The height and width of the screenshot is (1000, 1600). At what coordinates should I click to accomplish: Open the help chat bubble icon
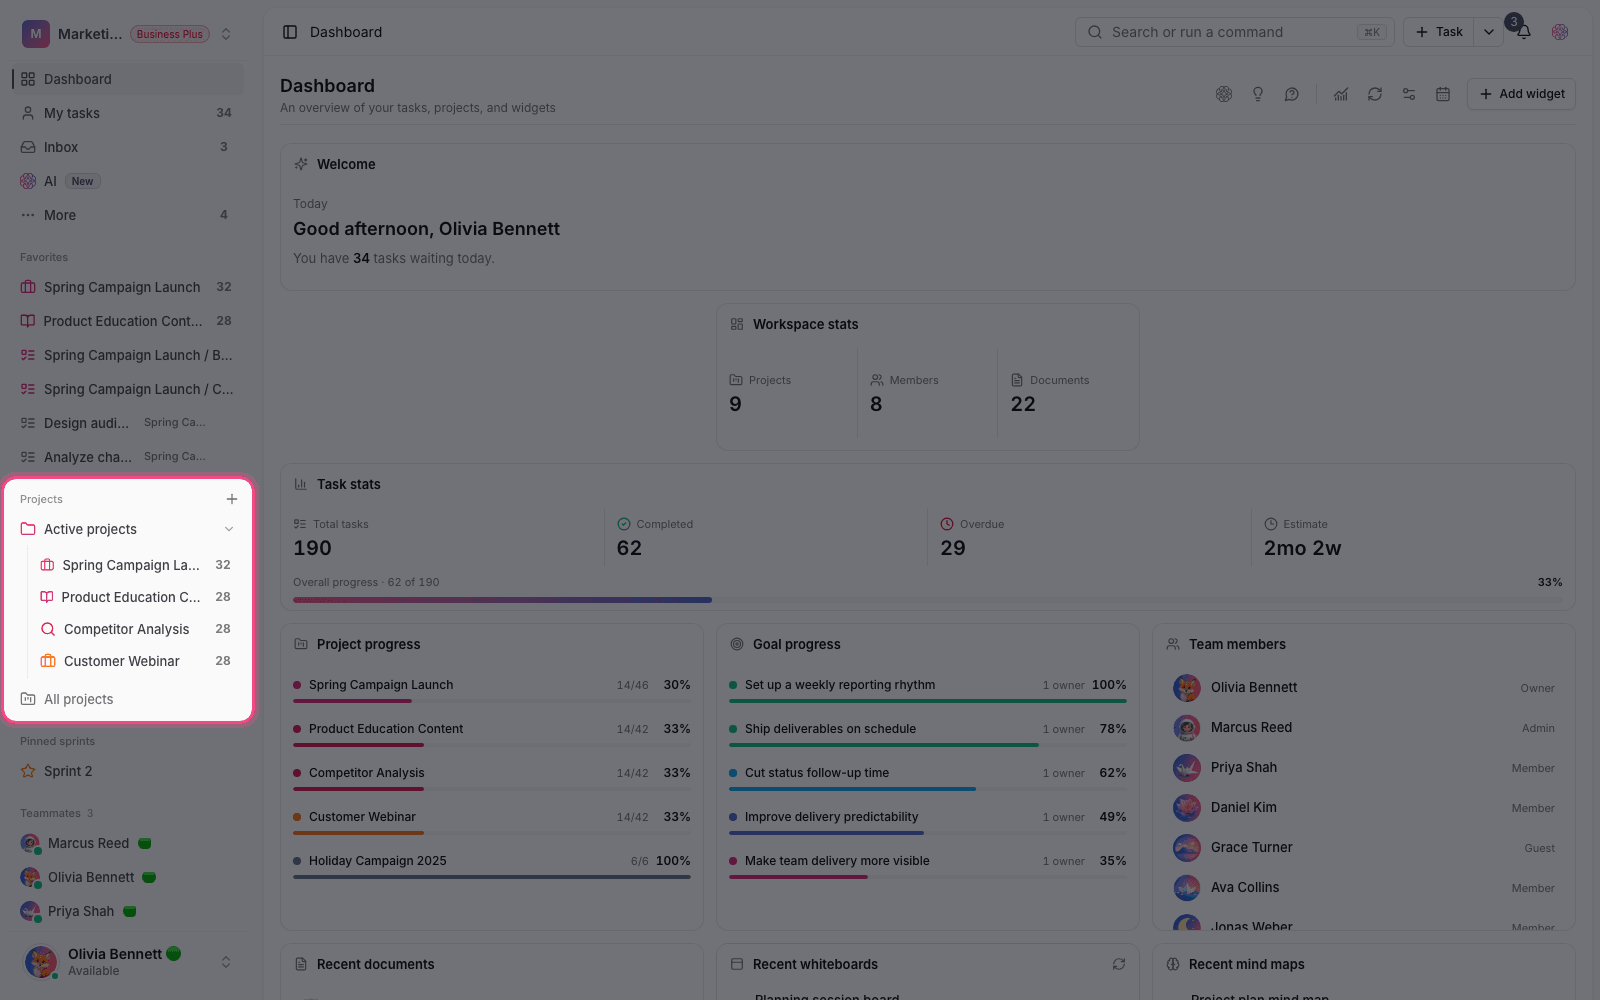tap(1292, 94)
